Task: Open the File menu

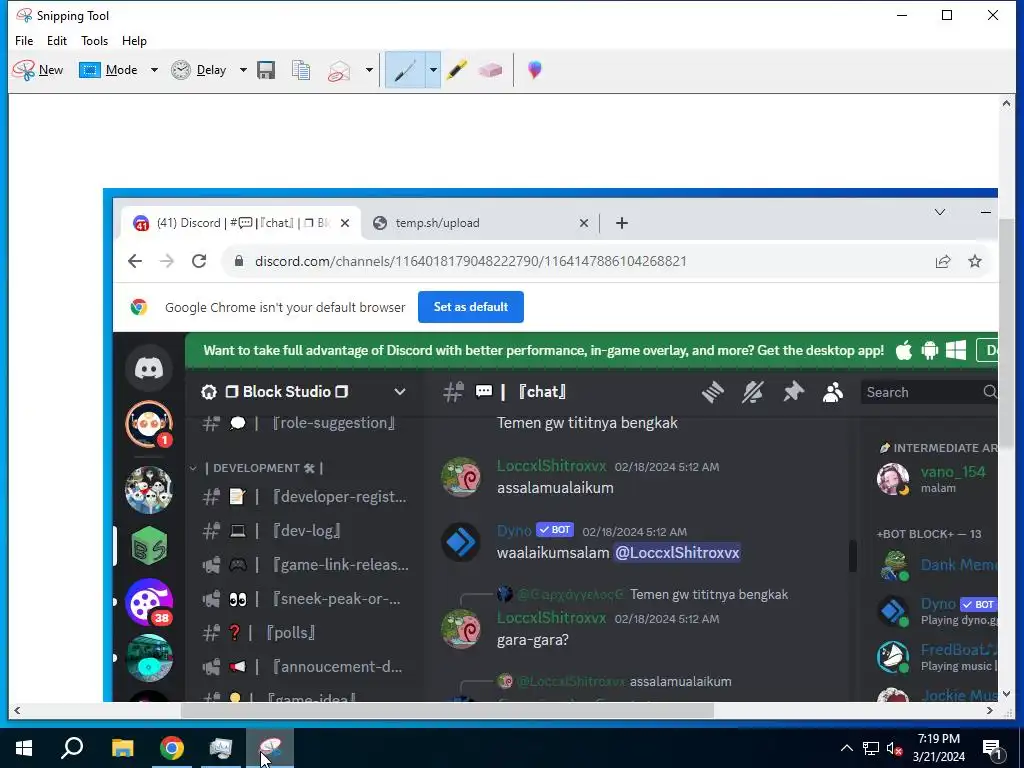Action: [24, 40]
